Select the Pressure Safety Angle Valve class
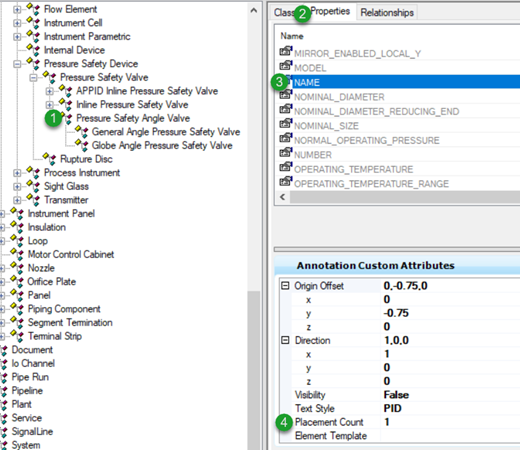The image size is (520, 450). click(x=133, y=118)
